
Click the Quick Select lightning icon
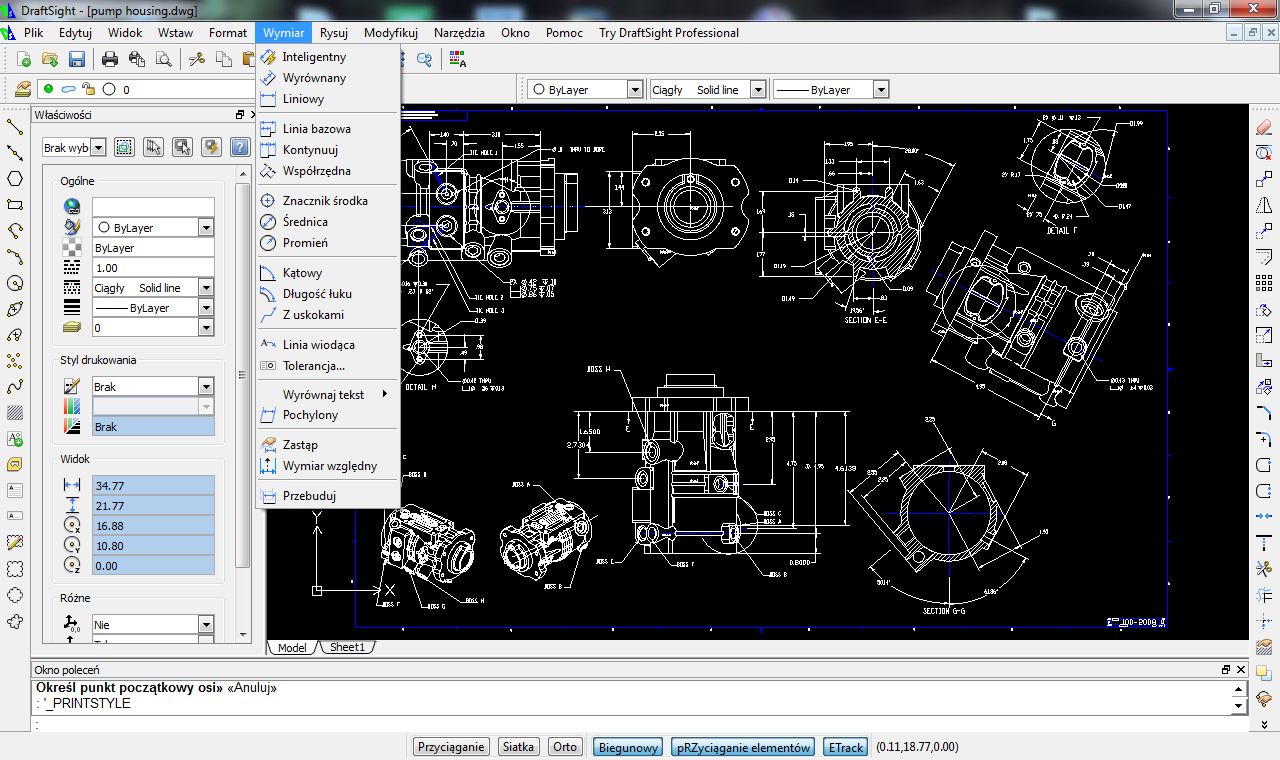(210, 147)
